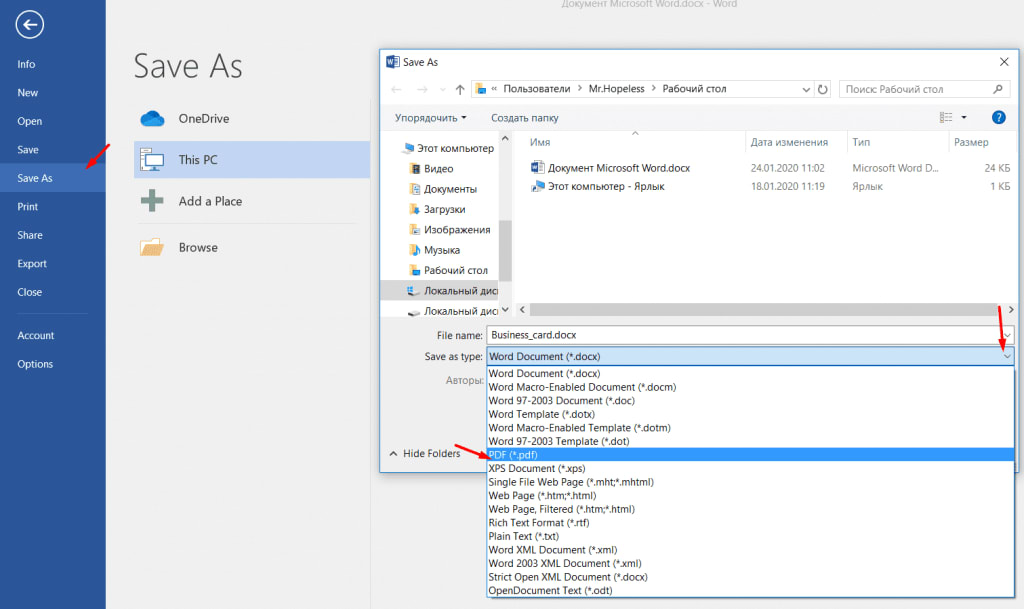The width and height of the screenshot is (1024, 609).
Task: Choose Save in the backstage menu
Action: coord(27,149)
